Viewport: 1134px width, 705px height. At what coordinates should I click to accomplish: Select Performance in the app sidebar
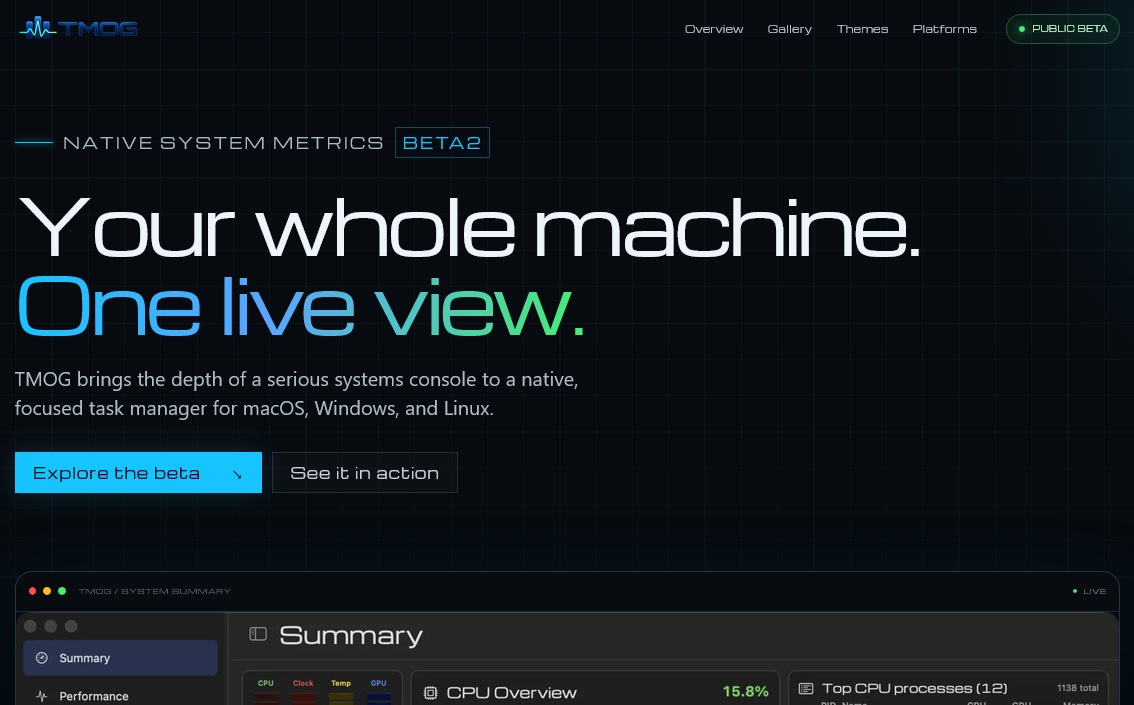click(x=120, y=696)
